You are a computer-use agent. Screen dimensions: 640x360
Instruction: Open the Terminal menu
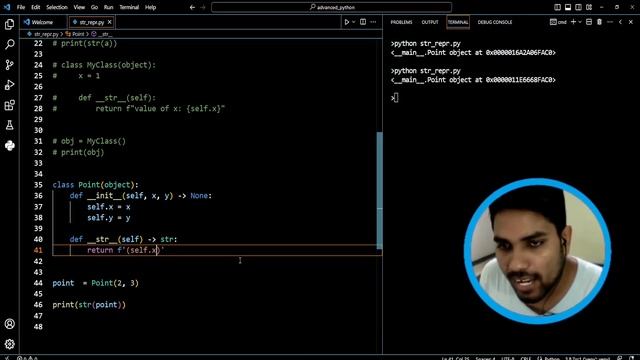coord(129,7)
